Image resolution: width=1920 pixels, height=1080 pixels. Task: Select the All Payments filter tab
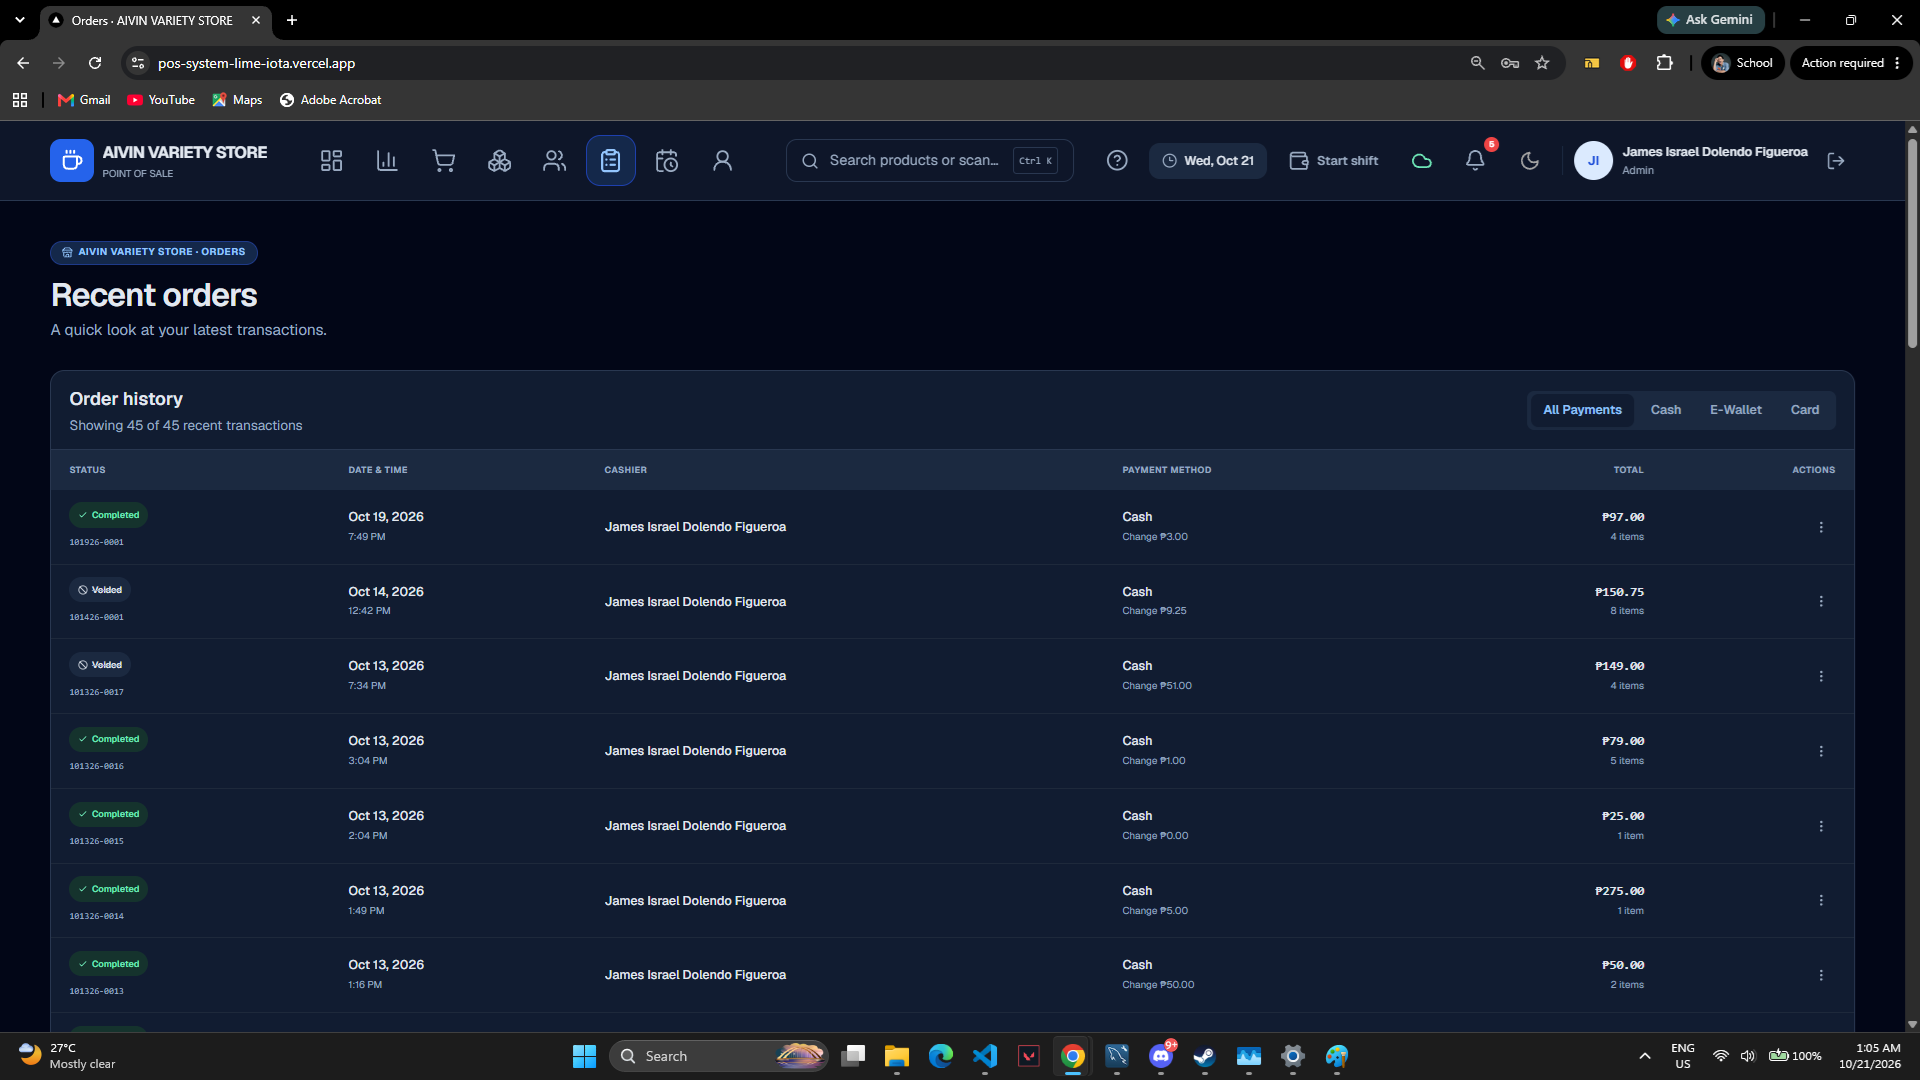(1582, 410)
